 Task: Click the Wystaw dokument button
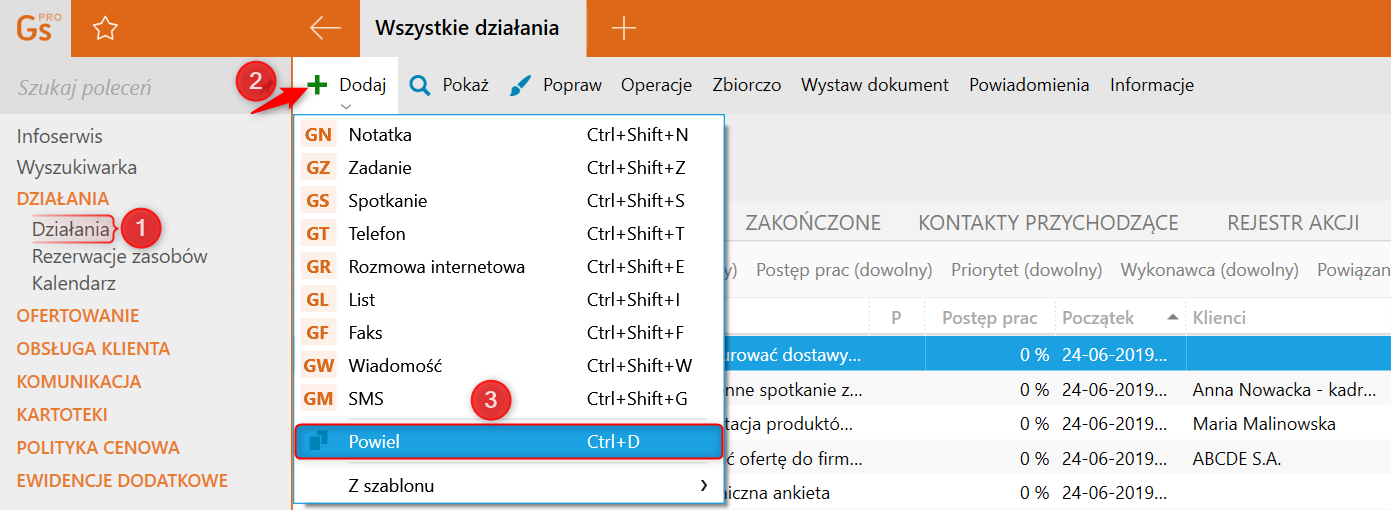click(874, 85)
